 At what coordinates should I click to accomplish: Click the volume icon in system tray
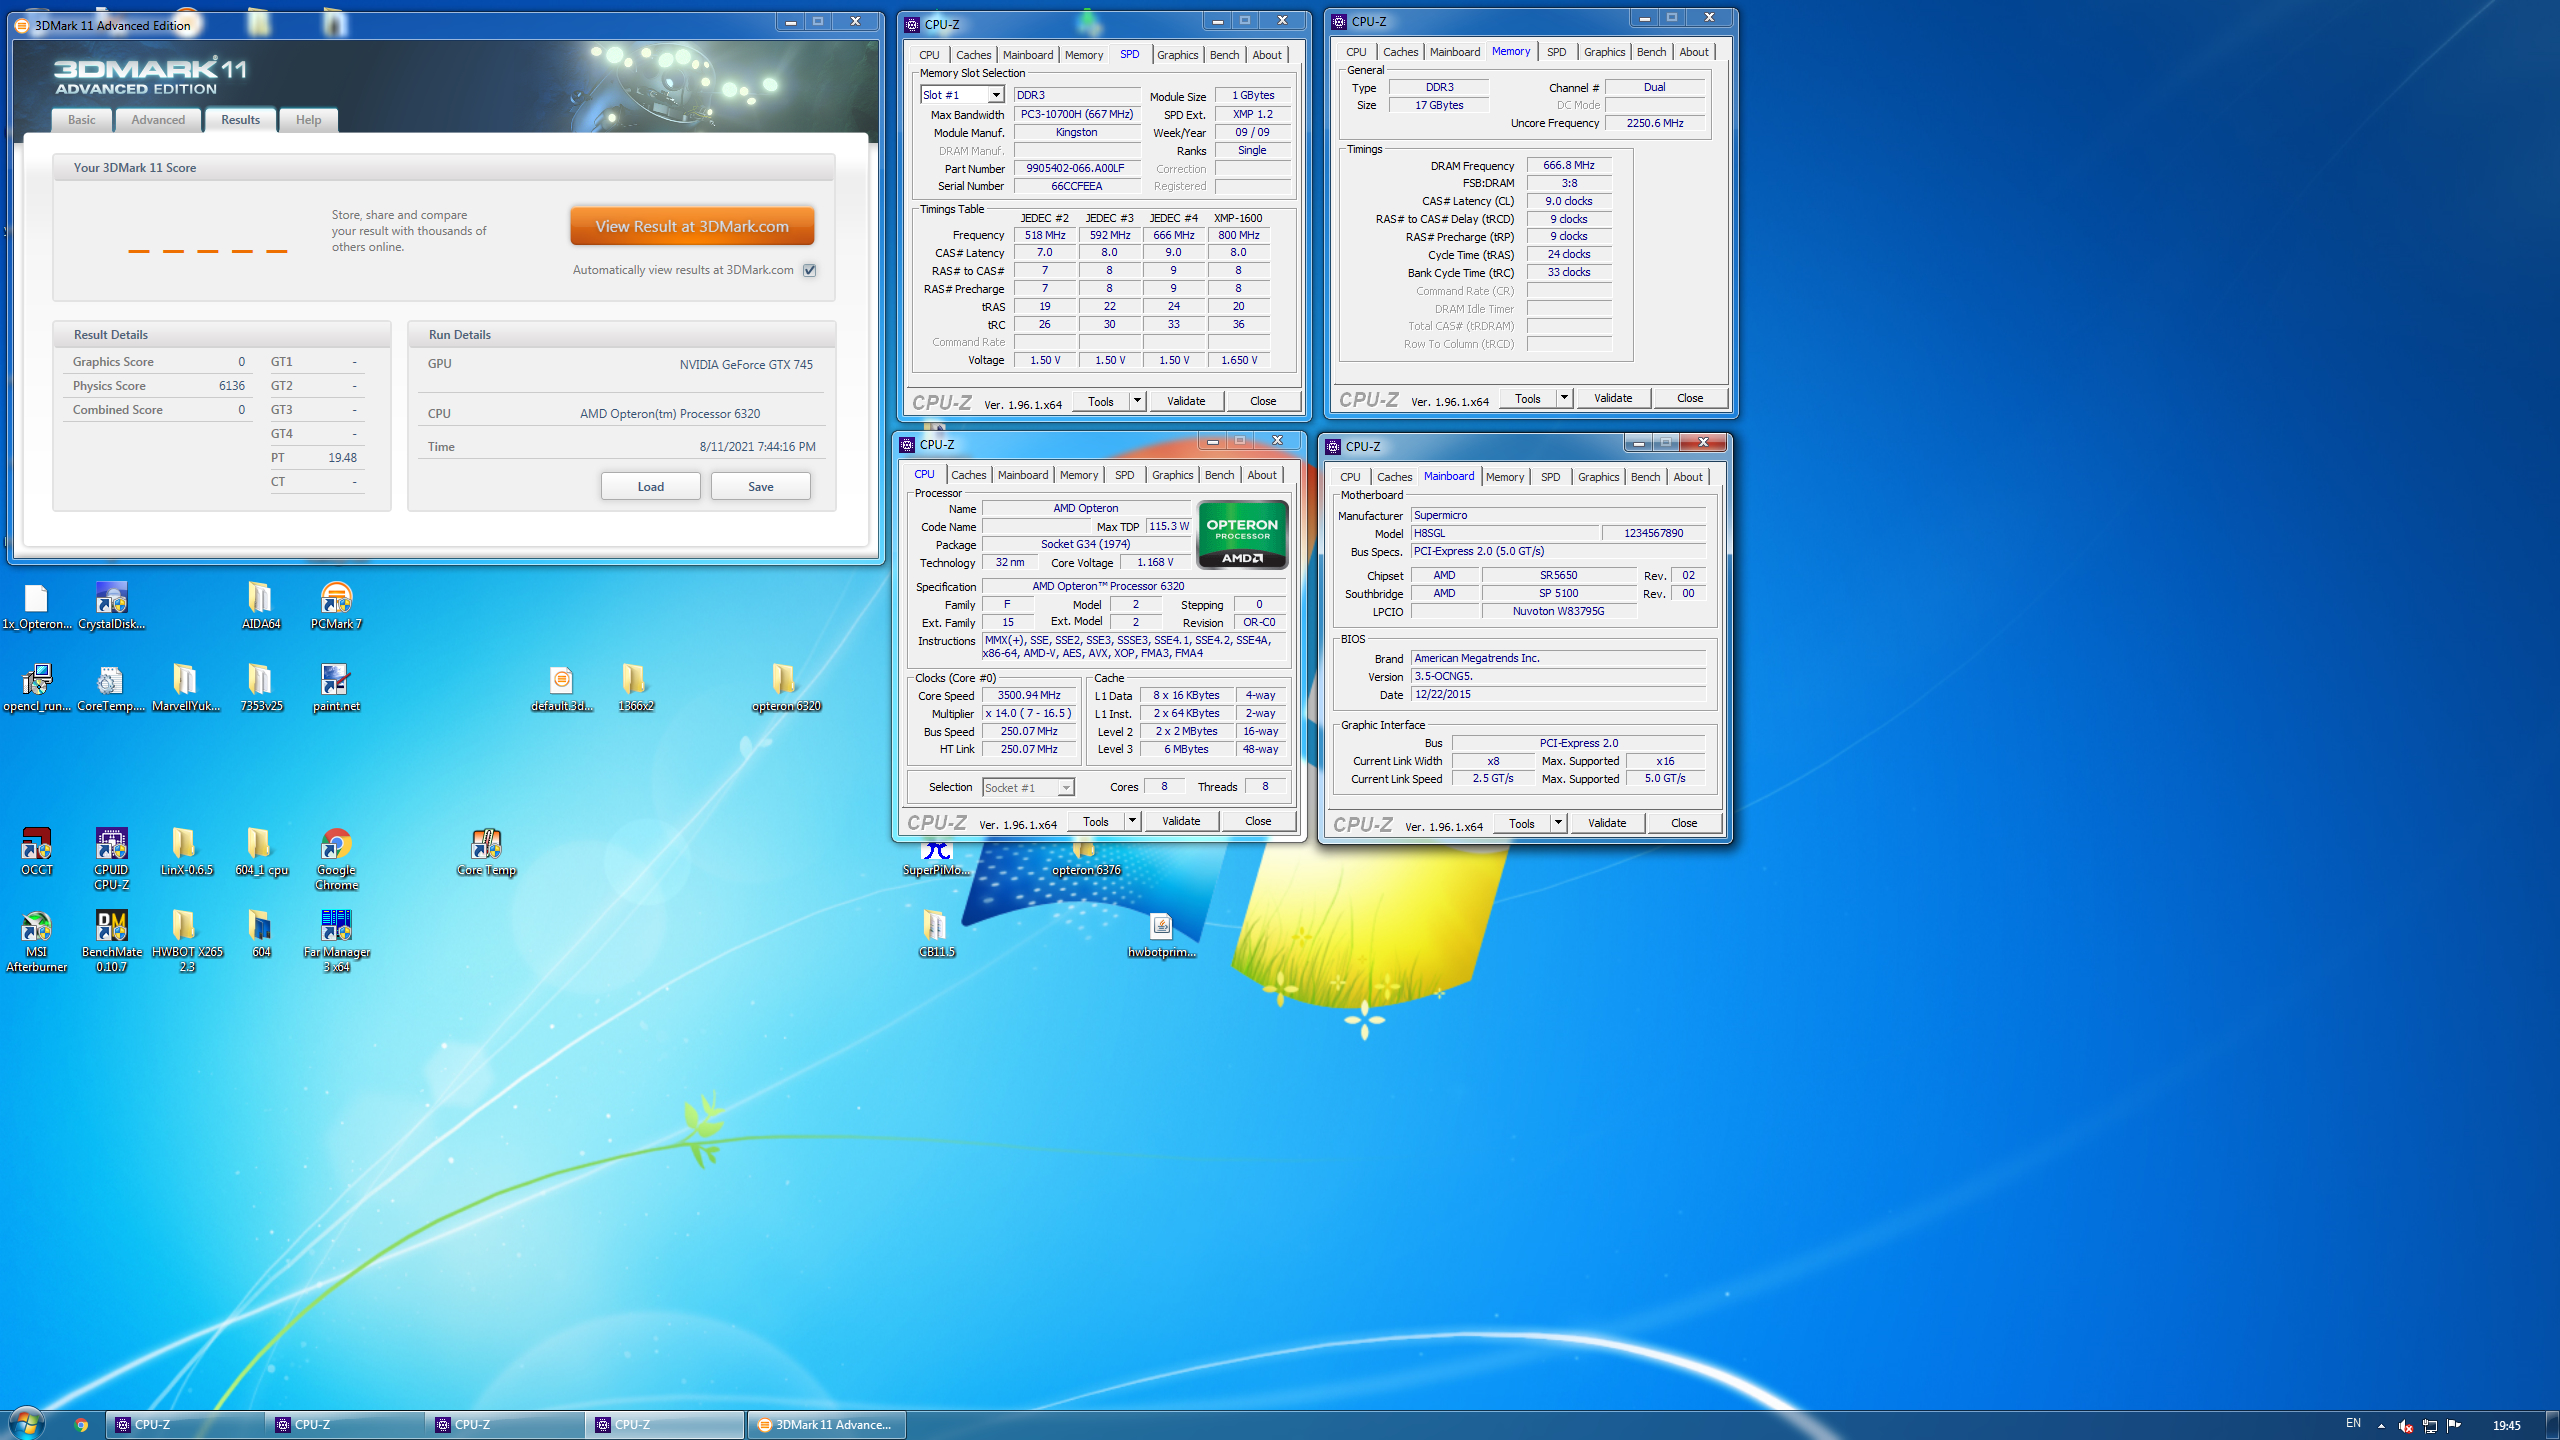[2405, 1426]
